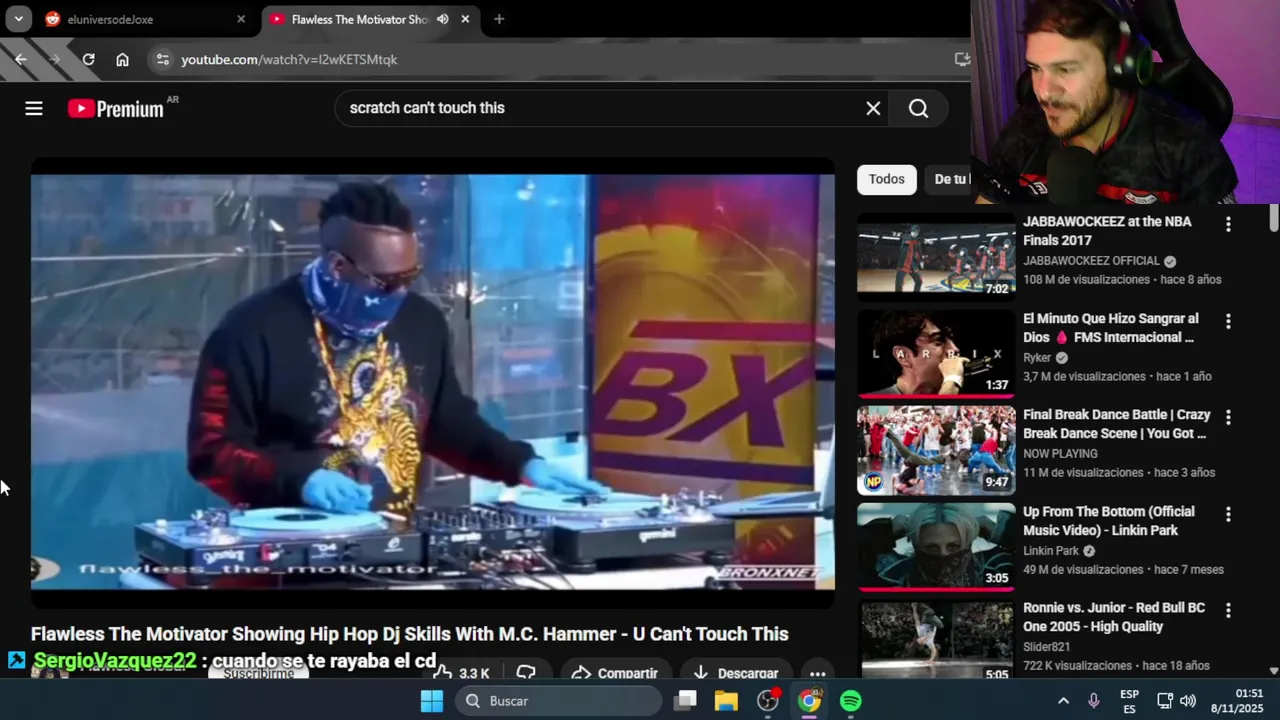The image size is (1280, 720).
Task: Open the YouTube hamburger guide menu
Action: point(34,108)
